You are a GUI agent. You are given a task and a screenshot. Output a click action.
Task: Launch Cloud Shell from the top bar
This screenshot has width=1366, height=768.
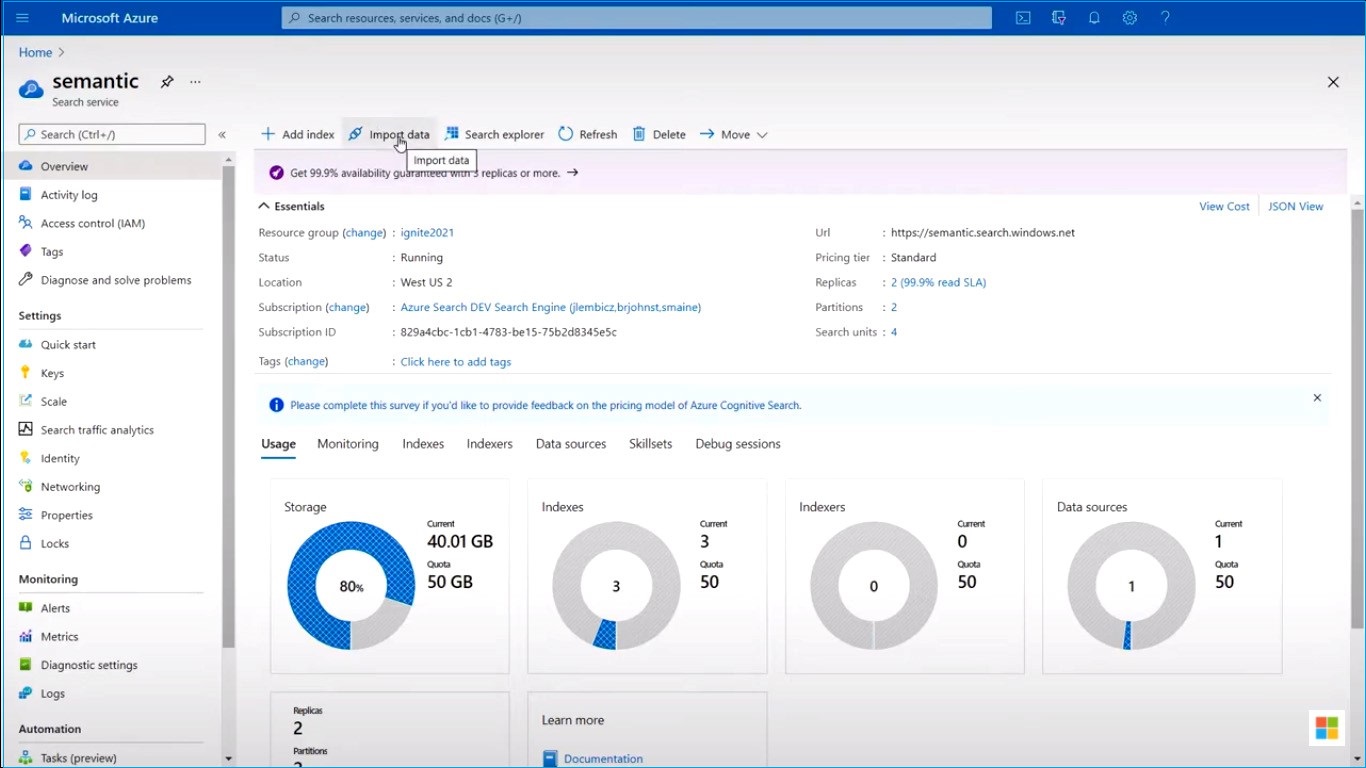coord(1023,18)
